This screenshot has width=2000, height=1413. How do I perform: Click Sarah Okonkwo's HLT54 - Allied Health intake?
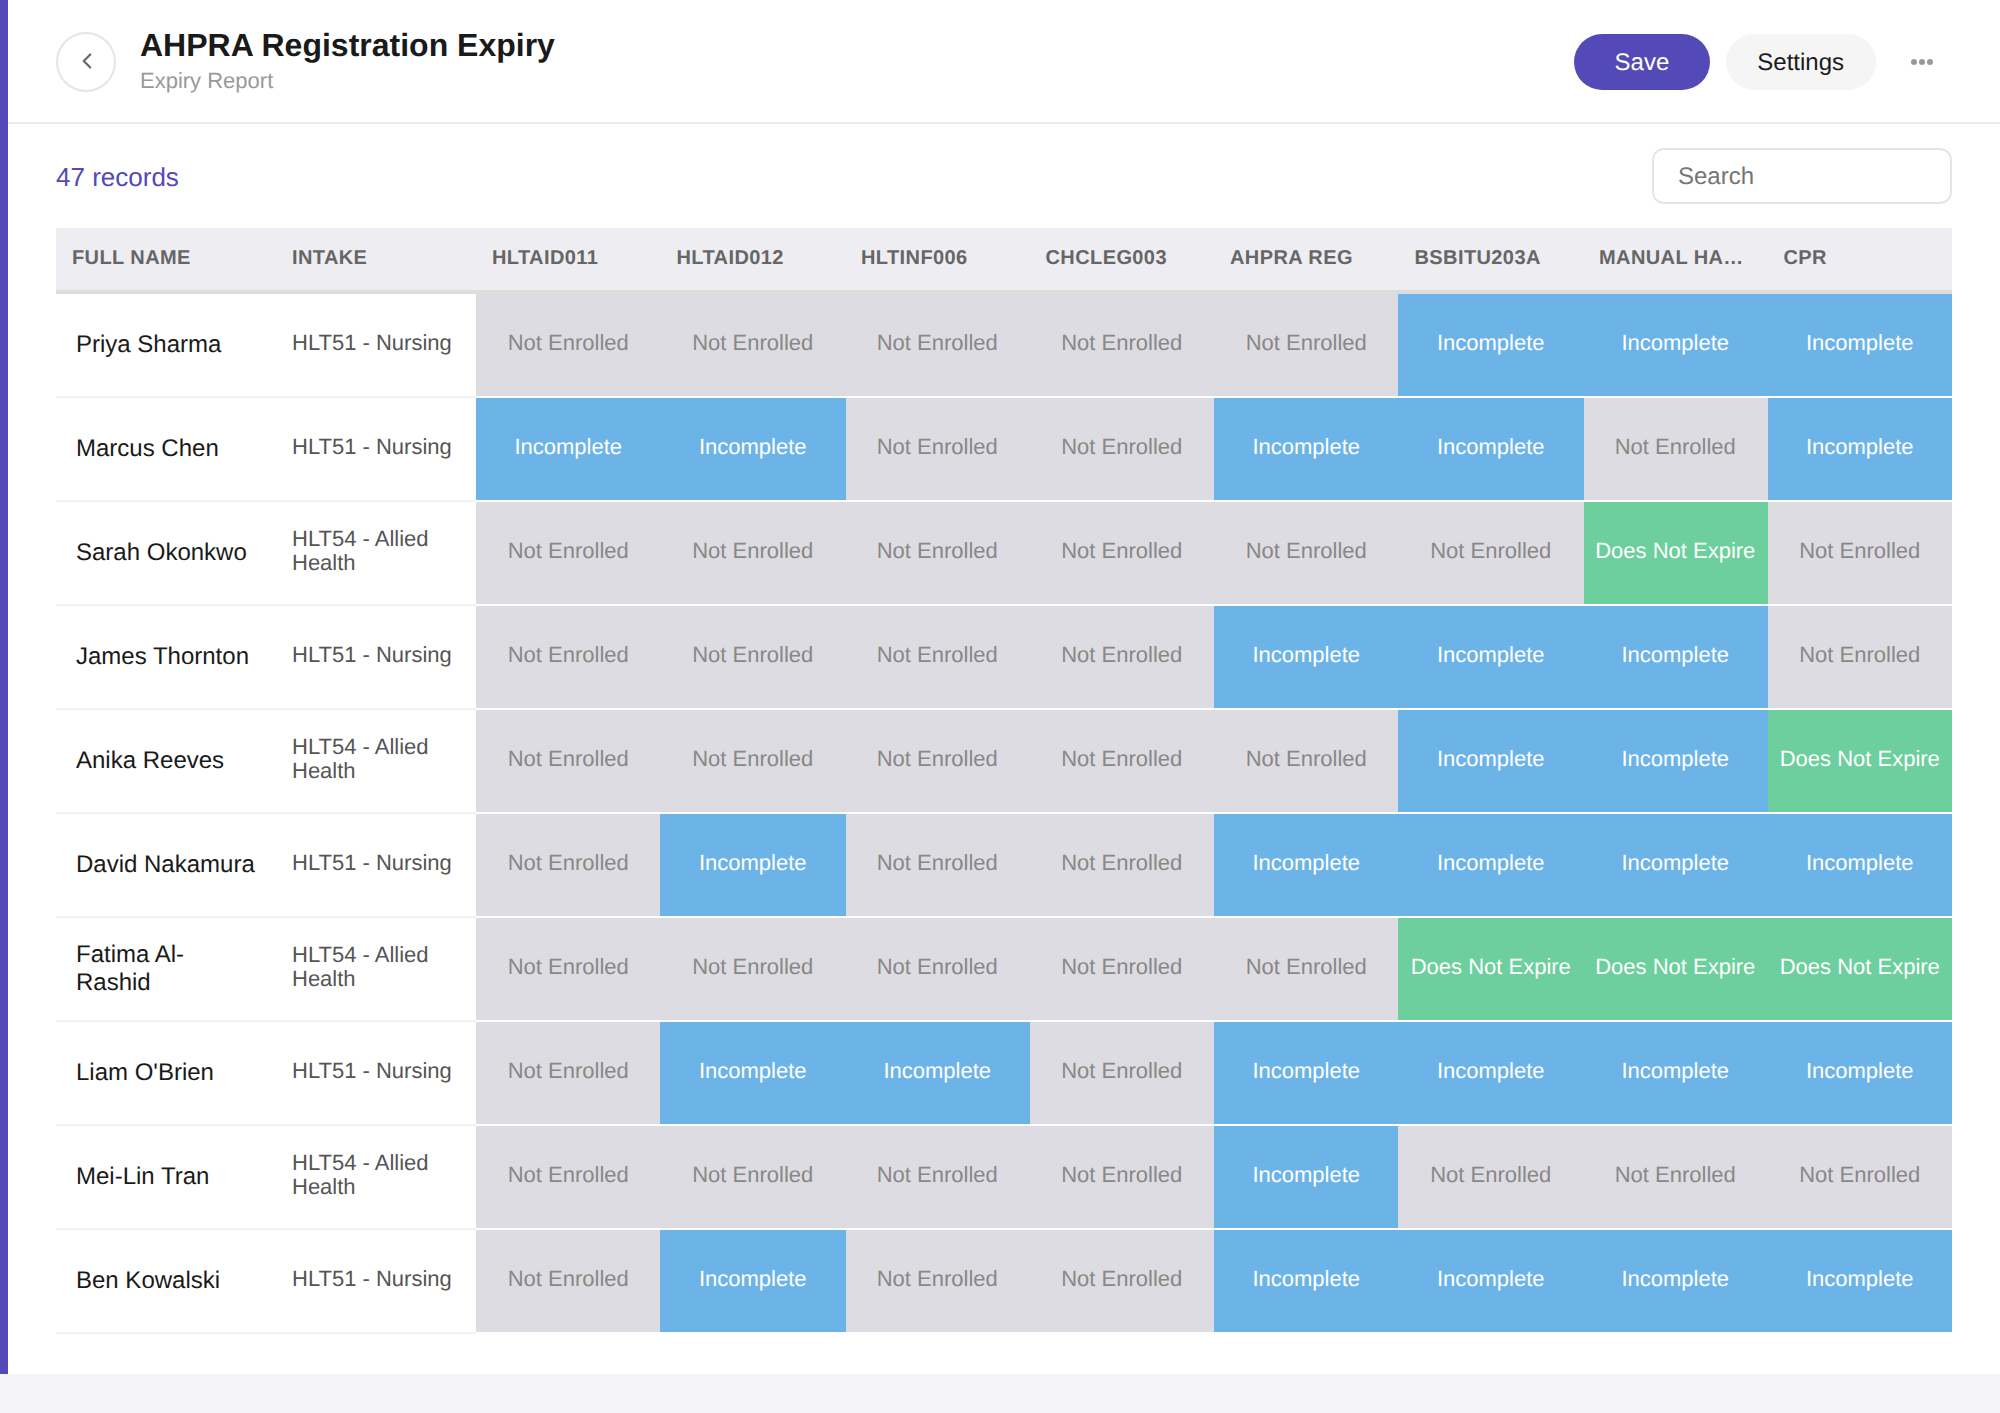(360, 551)
